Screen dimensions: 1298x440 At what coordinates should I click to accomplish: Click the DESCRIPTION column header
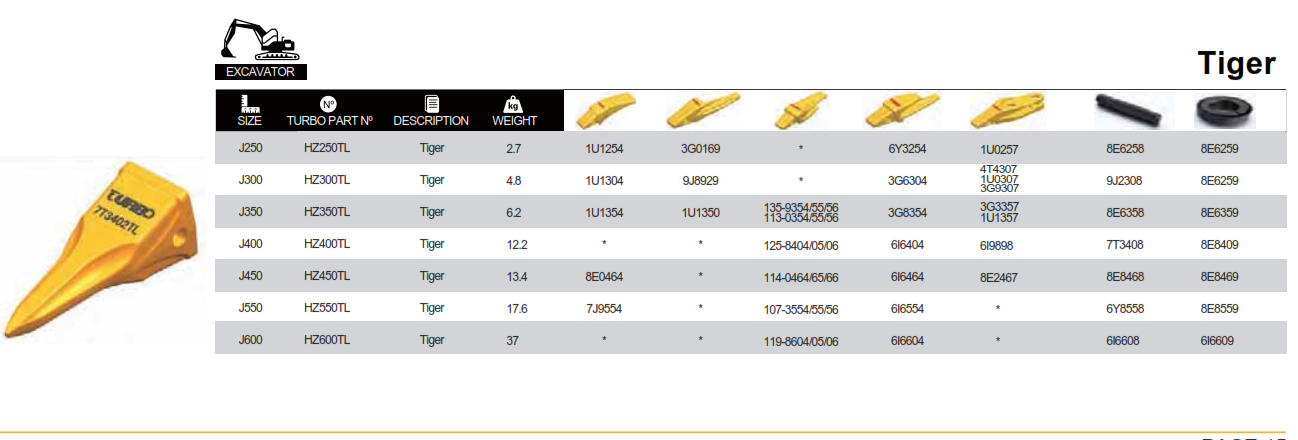tap(431, 120)
